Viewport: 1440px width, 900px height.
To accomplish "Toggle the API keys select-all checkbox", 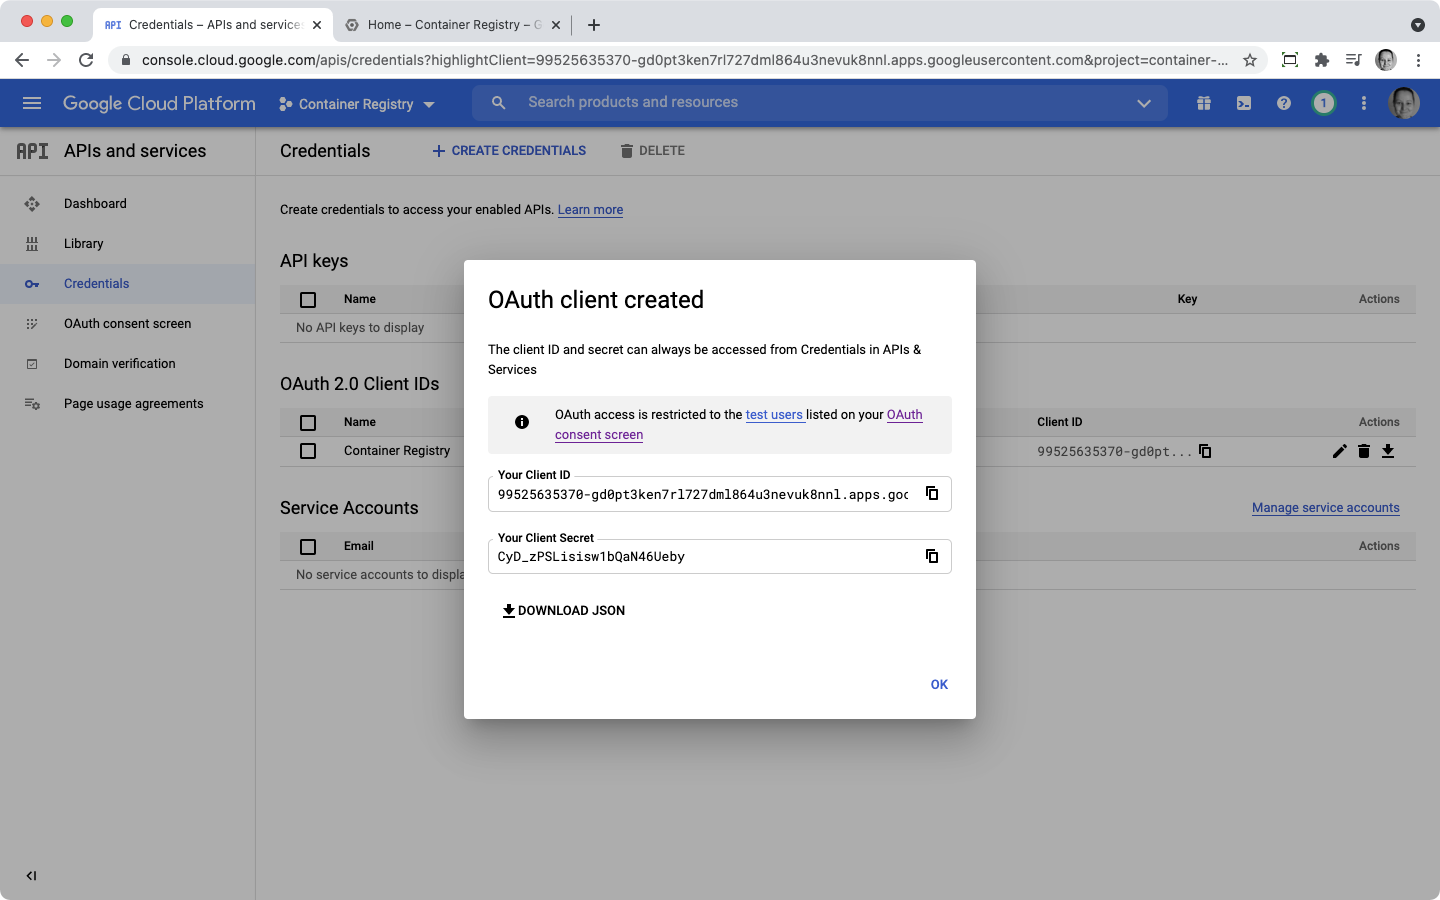I will pos(308,300).
